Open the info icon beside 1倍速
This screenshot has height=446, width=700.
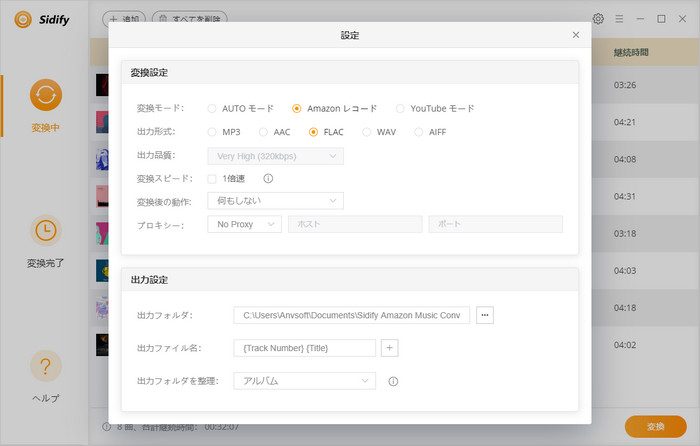pos(268,179)
